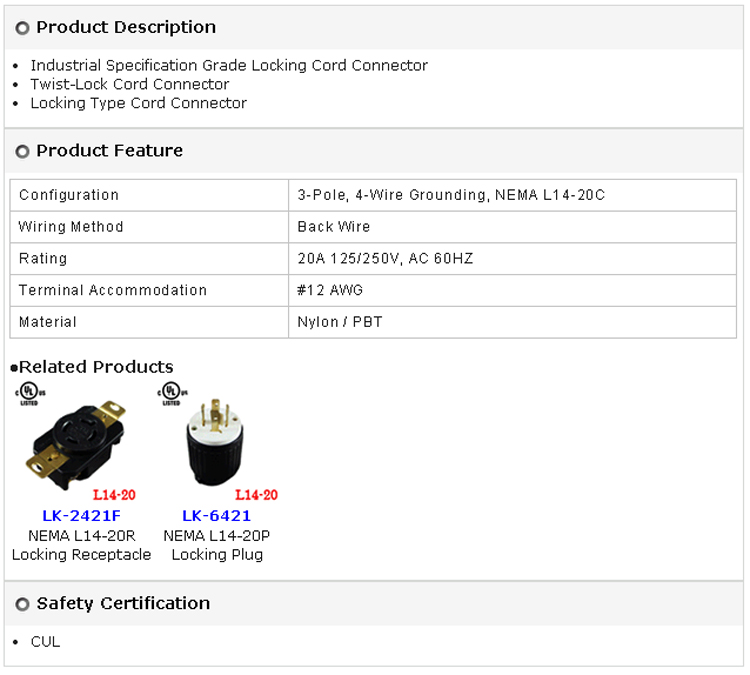
Task: Click the circle icon beside Product Description
Action: [x=23, y=28]
